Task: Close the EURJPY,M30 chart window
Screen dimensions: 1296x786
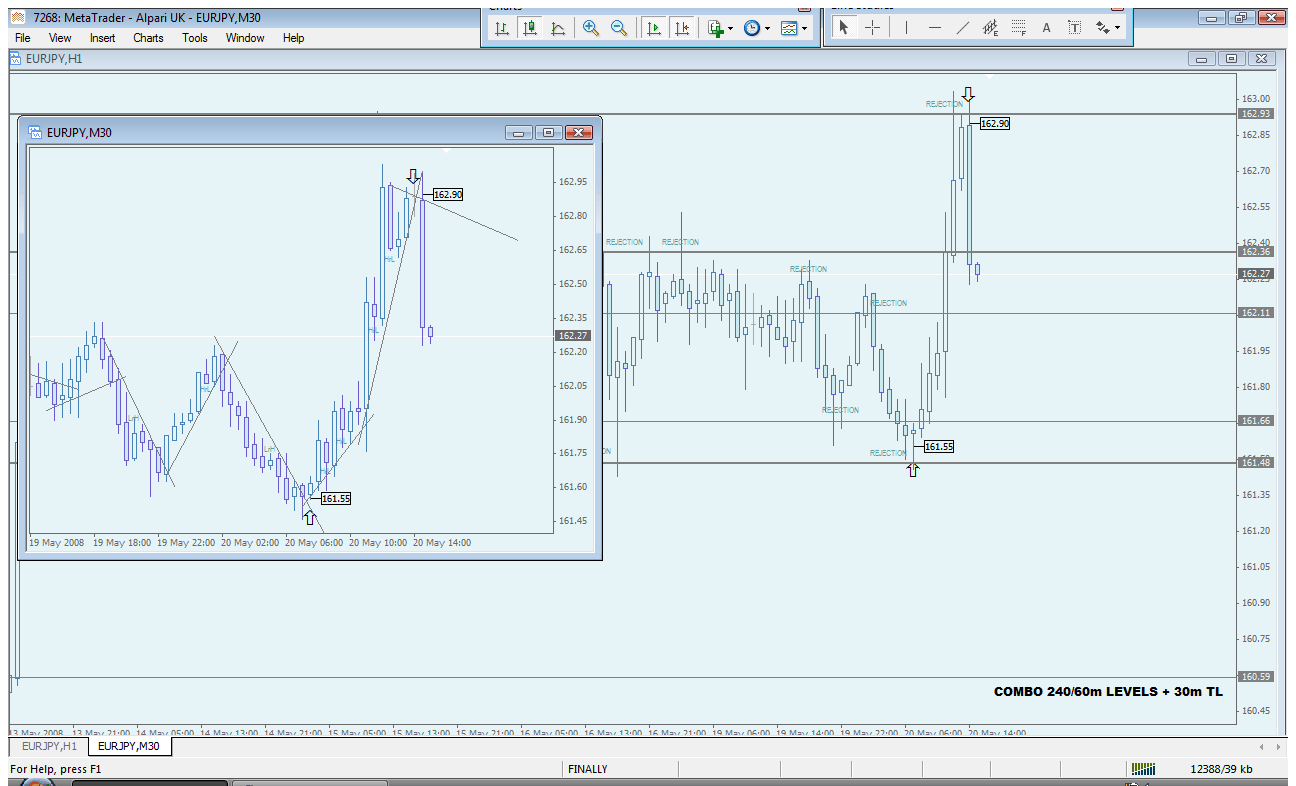Action: tap(579, 132)
